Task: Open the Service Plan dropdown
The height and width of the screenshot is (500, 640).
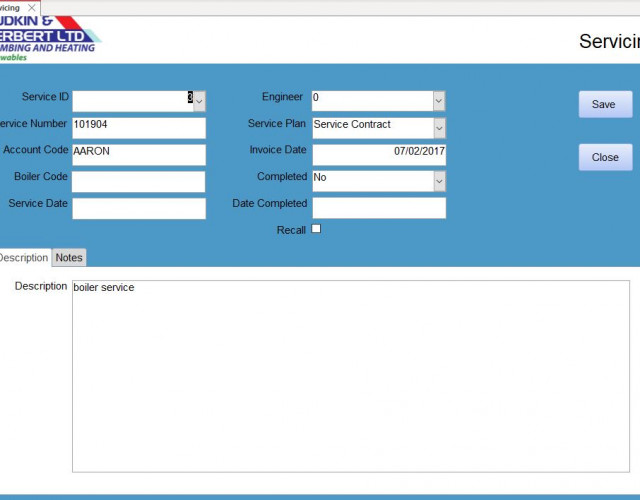Action: pyautogui.click(x=439, y=128)
